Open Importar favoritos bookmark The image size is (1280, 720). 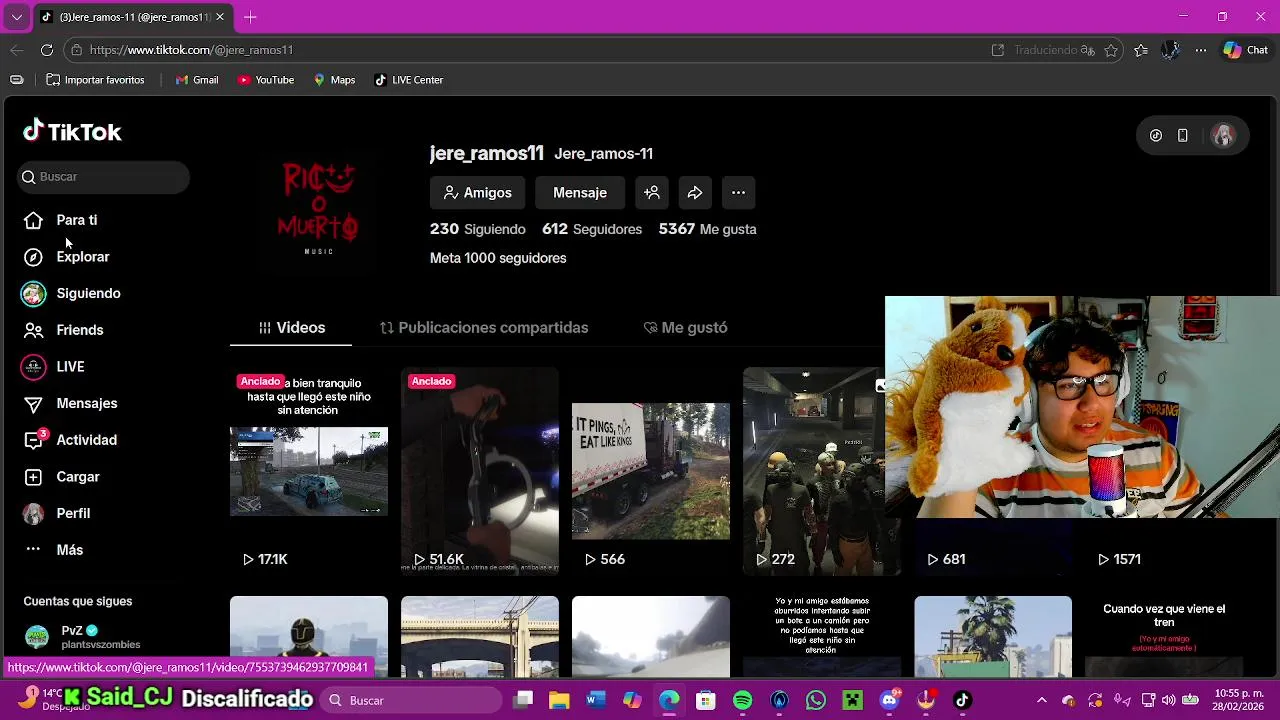[95, 80]
